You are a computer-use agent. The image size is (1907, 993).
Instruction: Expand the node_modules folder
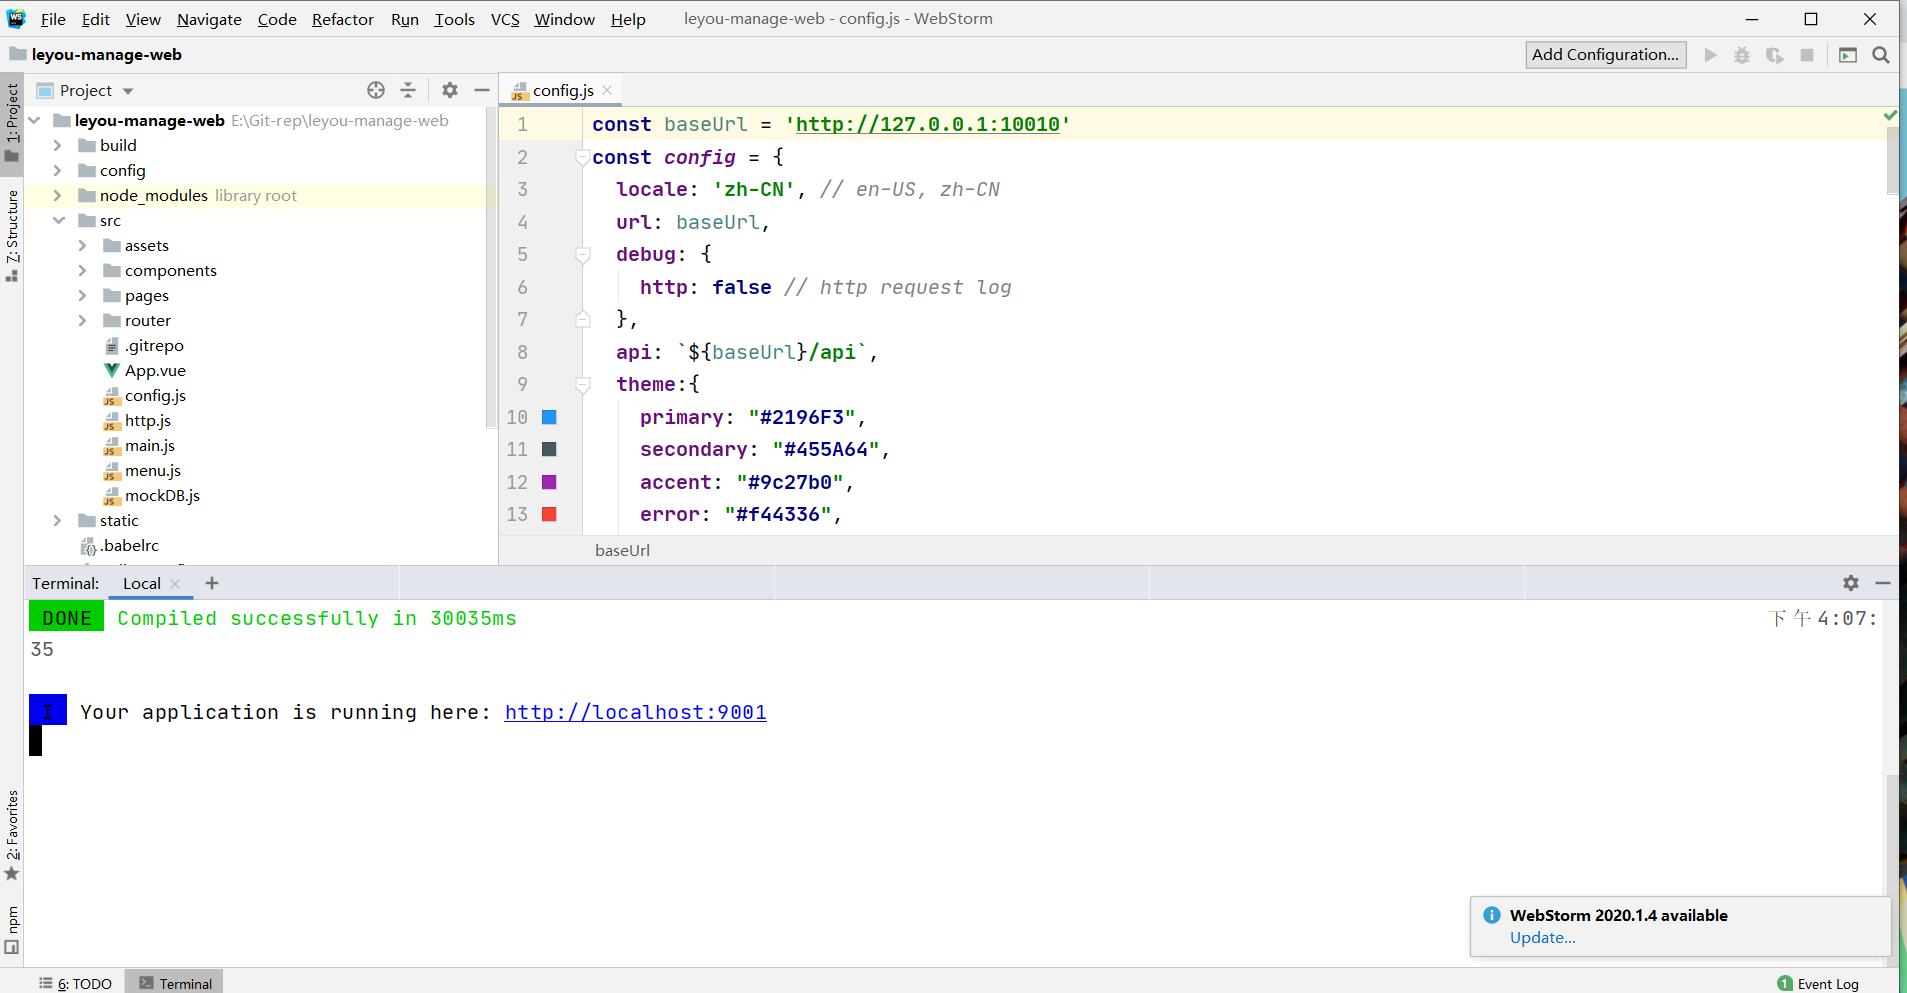coord(57,195)
